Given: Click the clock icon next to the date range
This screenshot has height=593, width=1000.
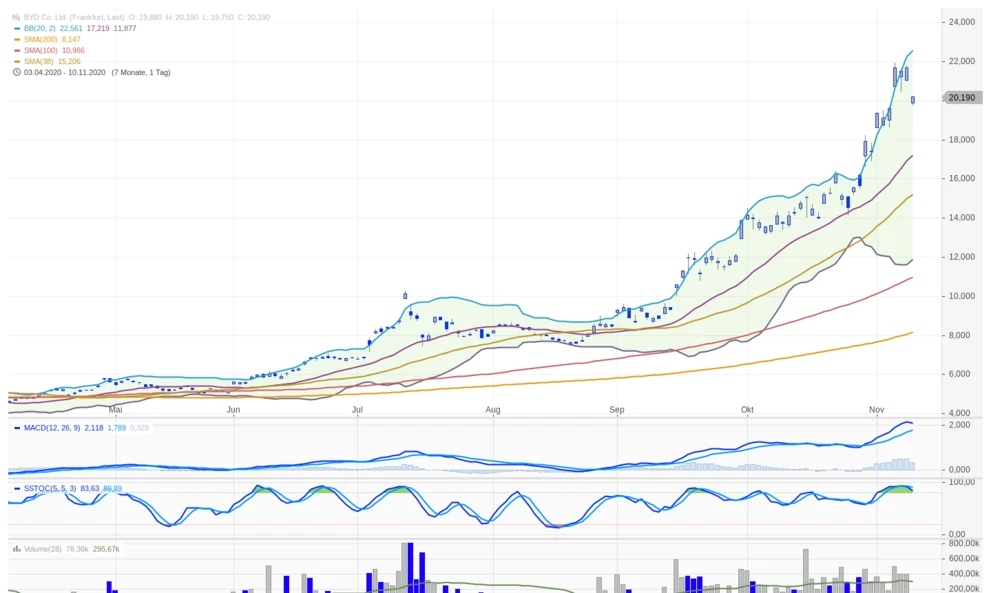Looking at the screenshot, I should coord(16,72).
